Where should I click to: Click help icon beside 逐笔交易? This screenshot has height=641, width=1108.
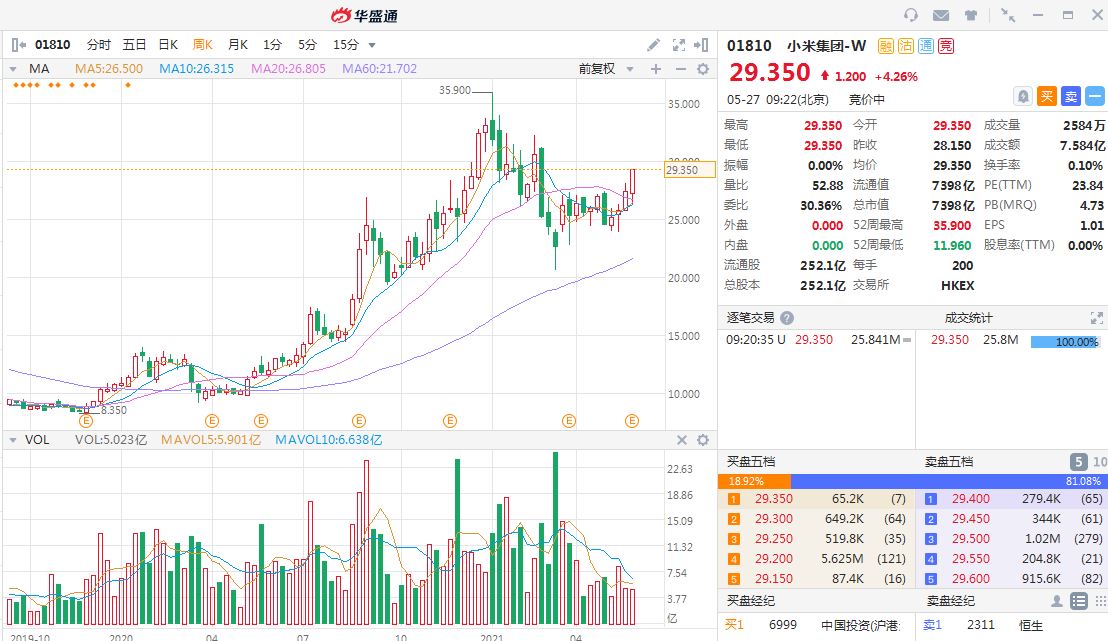[x=787, y=318]
